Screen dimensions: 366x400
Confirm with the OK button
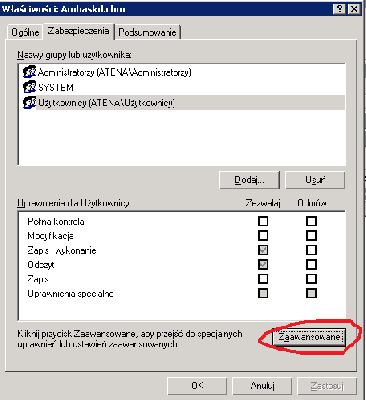tap(197, 386)
